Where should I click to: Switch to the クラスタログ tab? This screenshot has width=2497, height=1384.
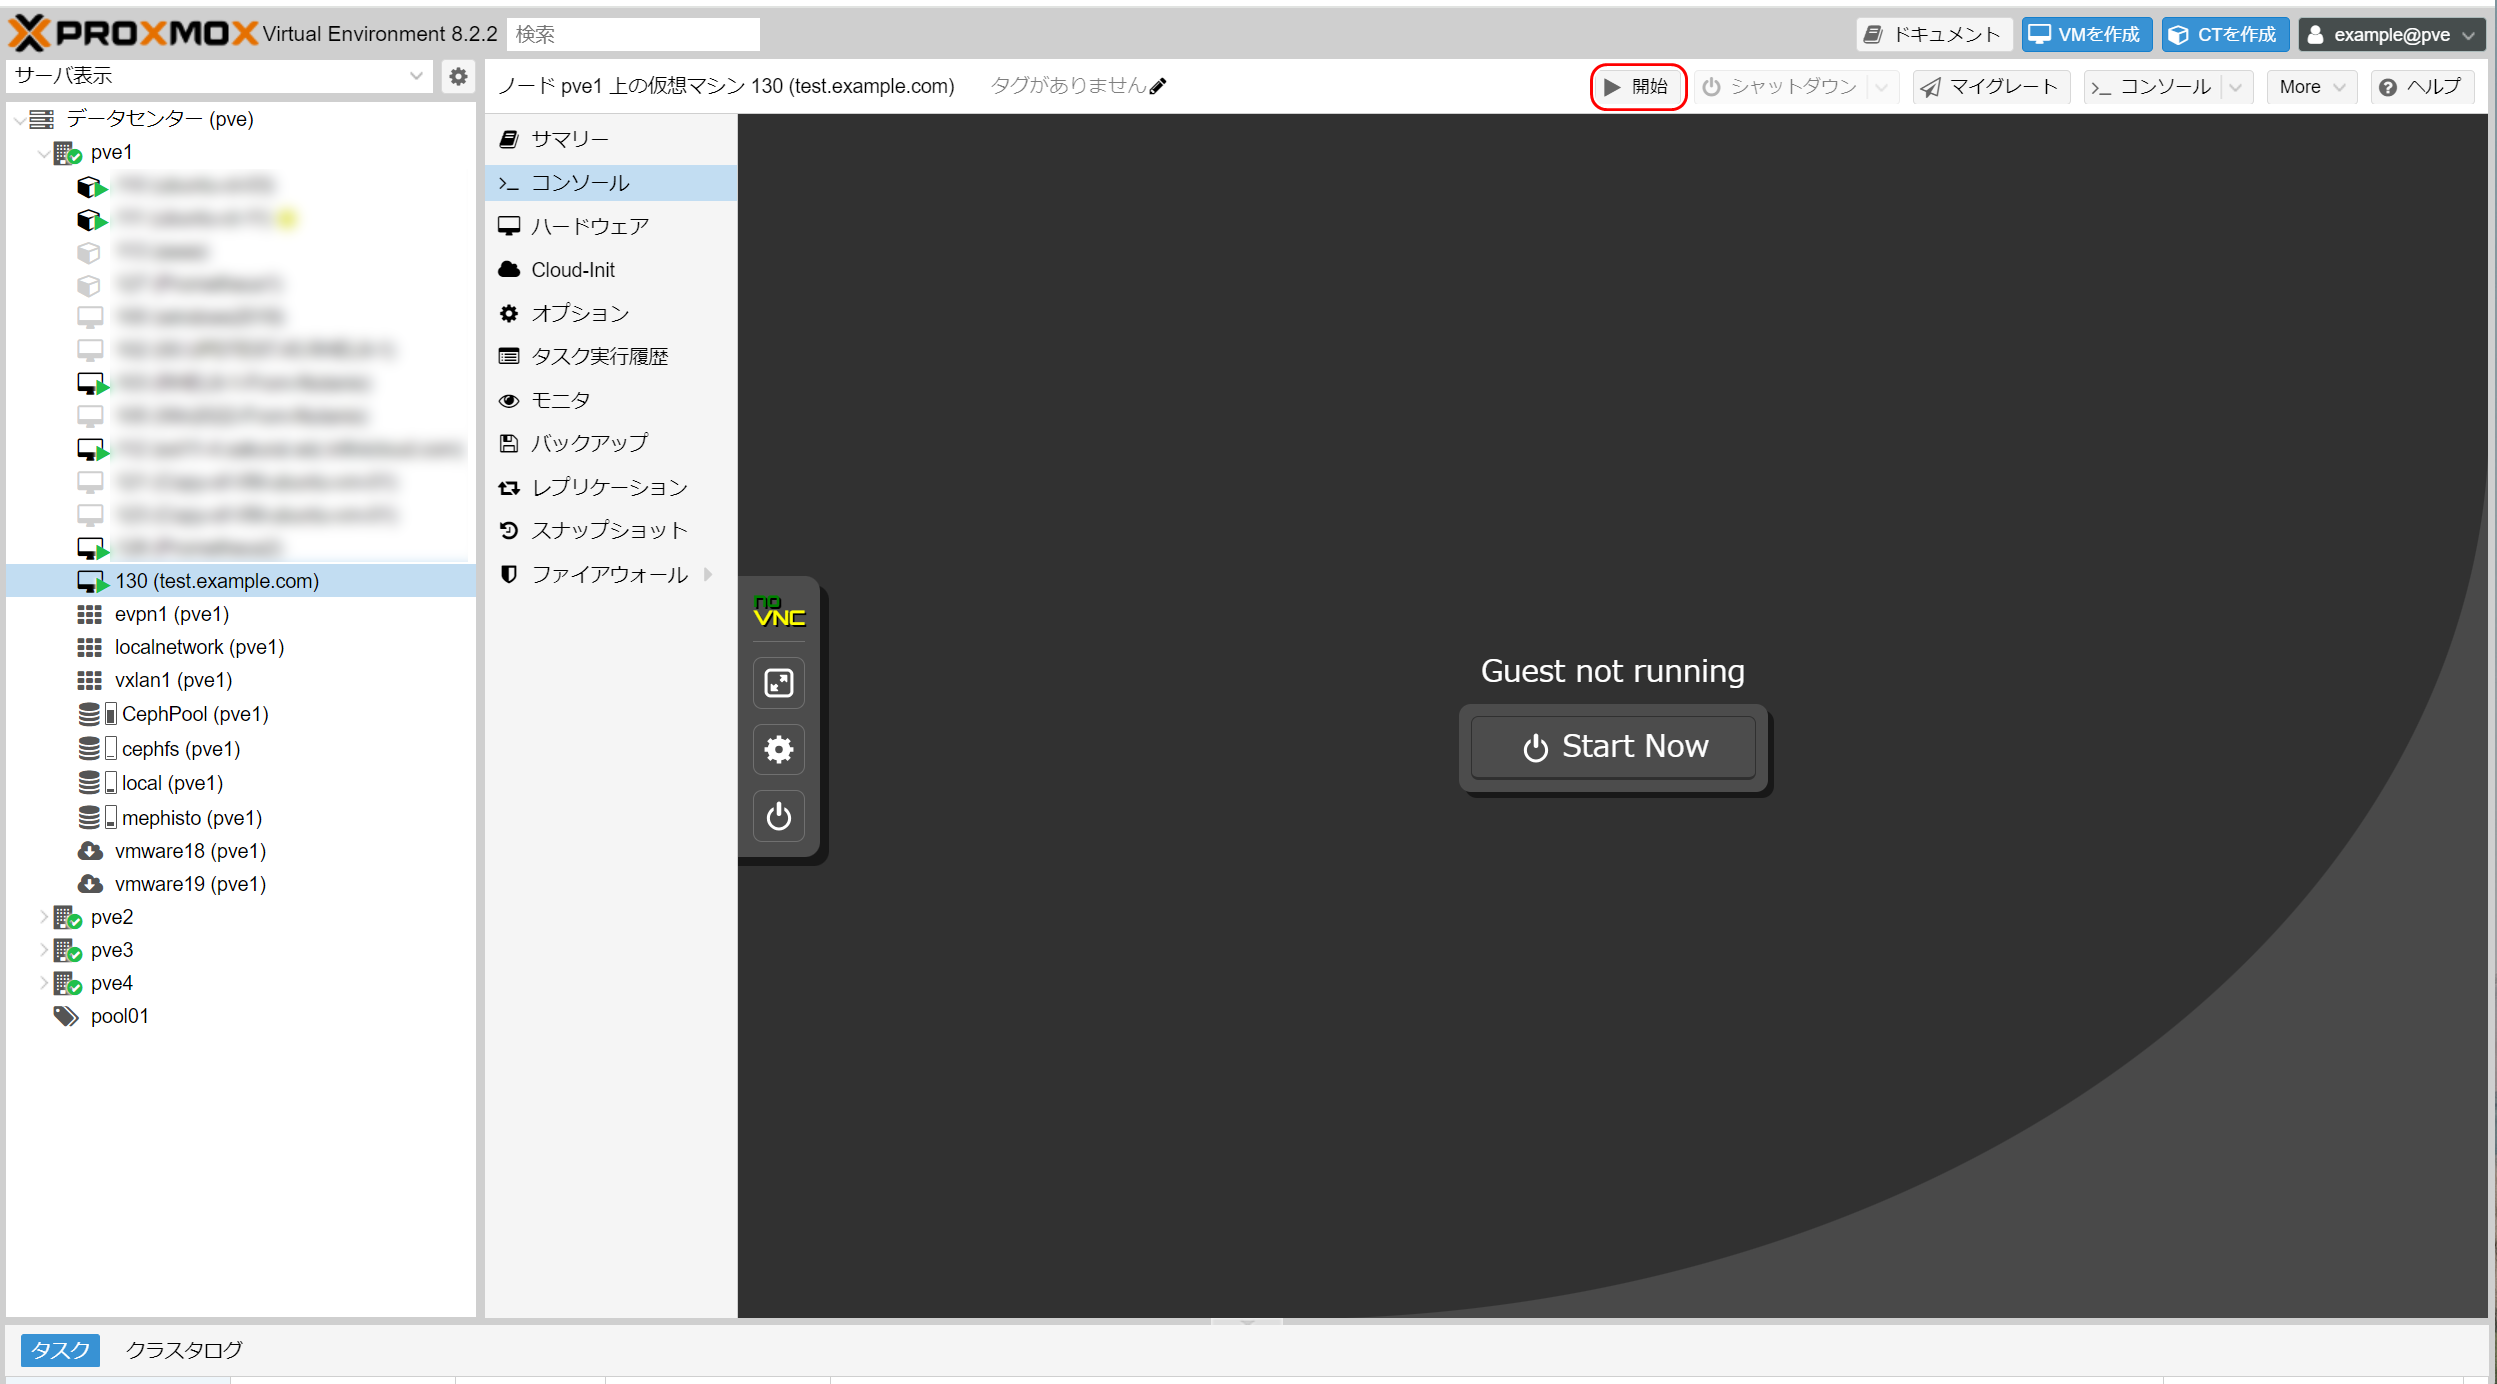(184, 1350)
